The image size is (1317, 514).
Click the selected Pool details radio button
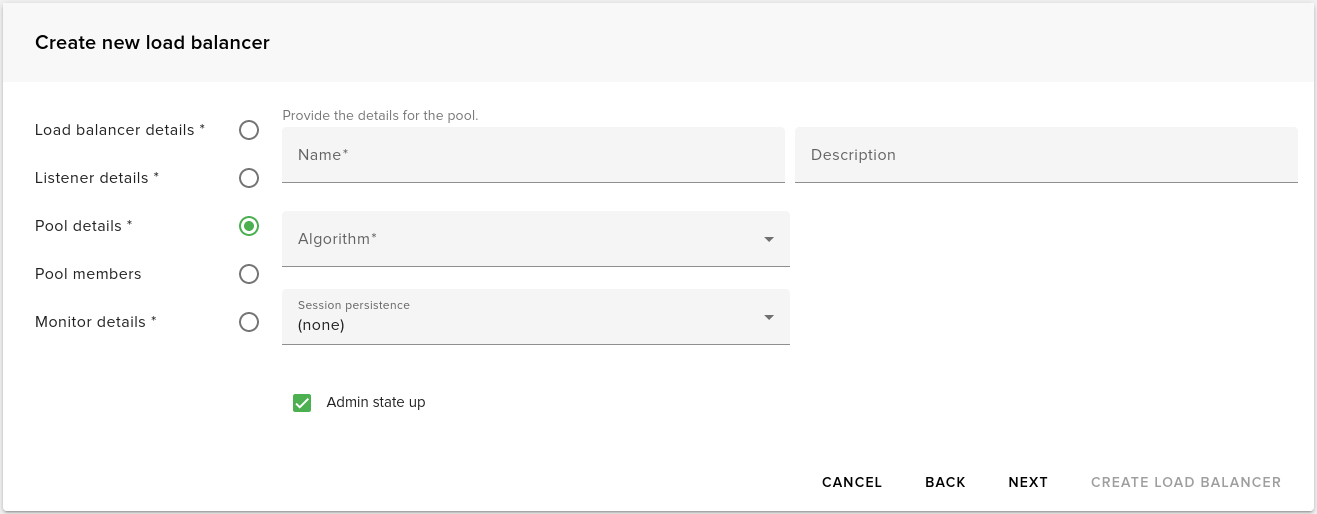[x=249, y=226]
